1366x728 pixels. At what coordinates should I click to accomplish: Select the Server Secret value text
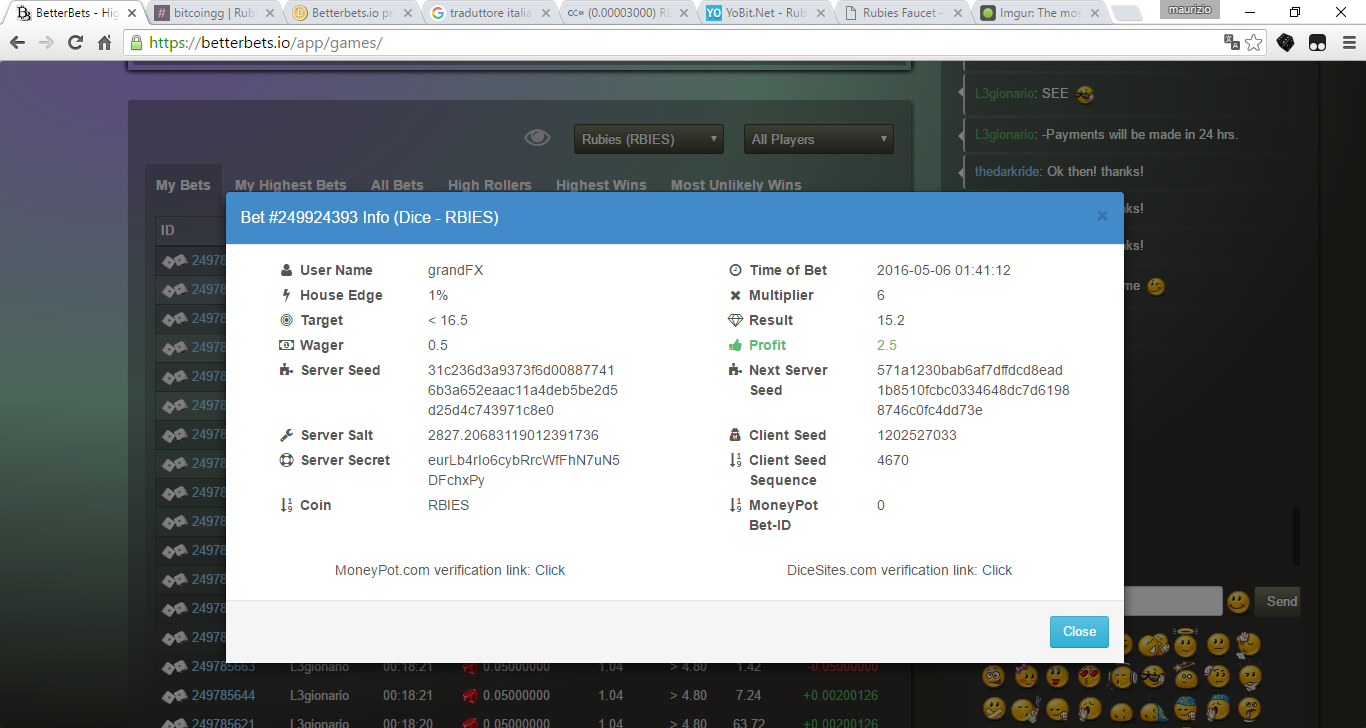pos(524,470)
